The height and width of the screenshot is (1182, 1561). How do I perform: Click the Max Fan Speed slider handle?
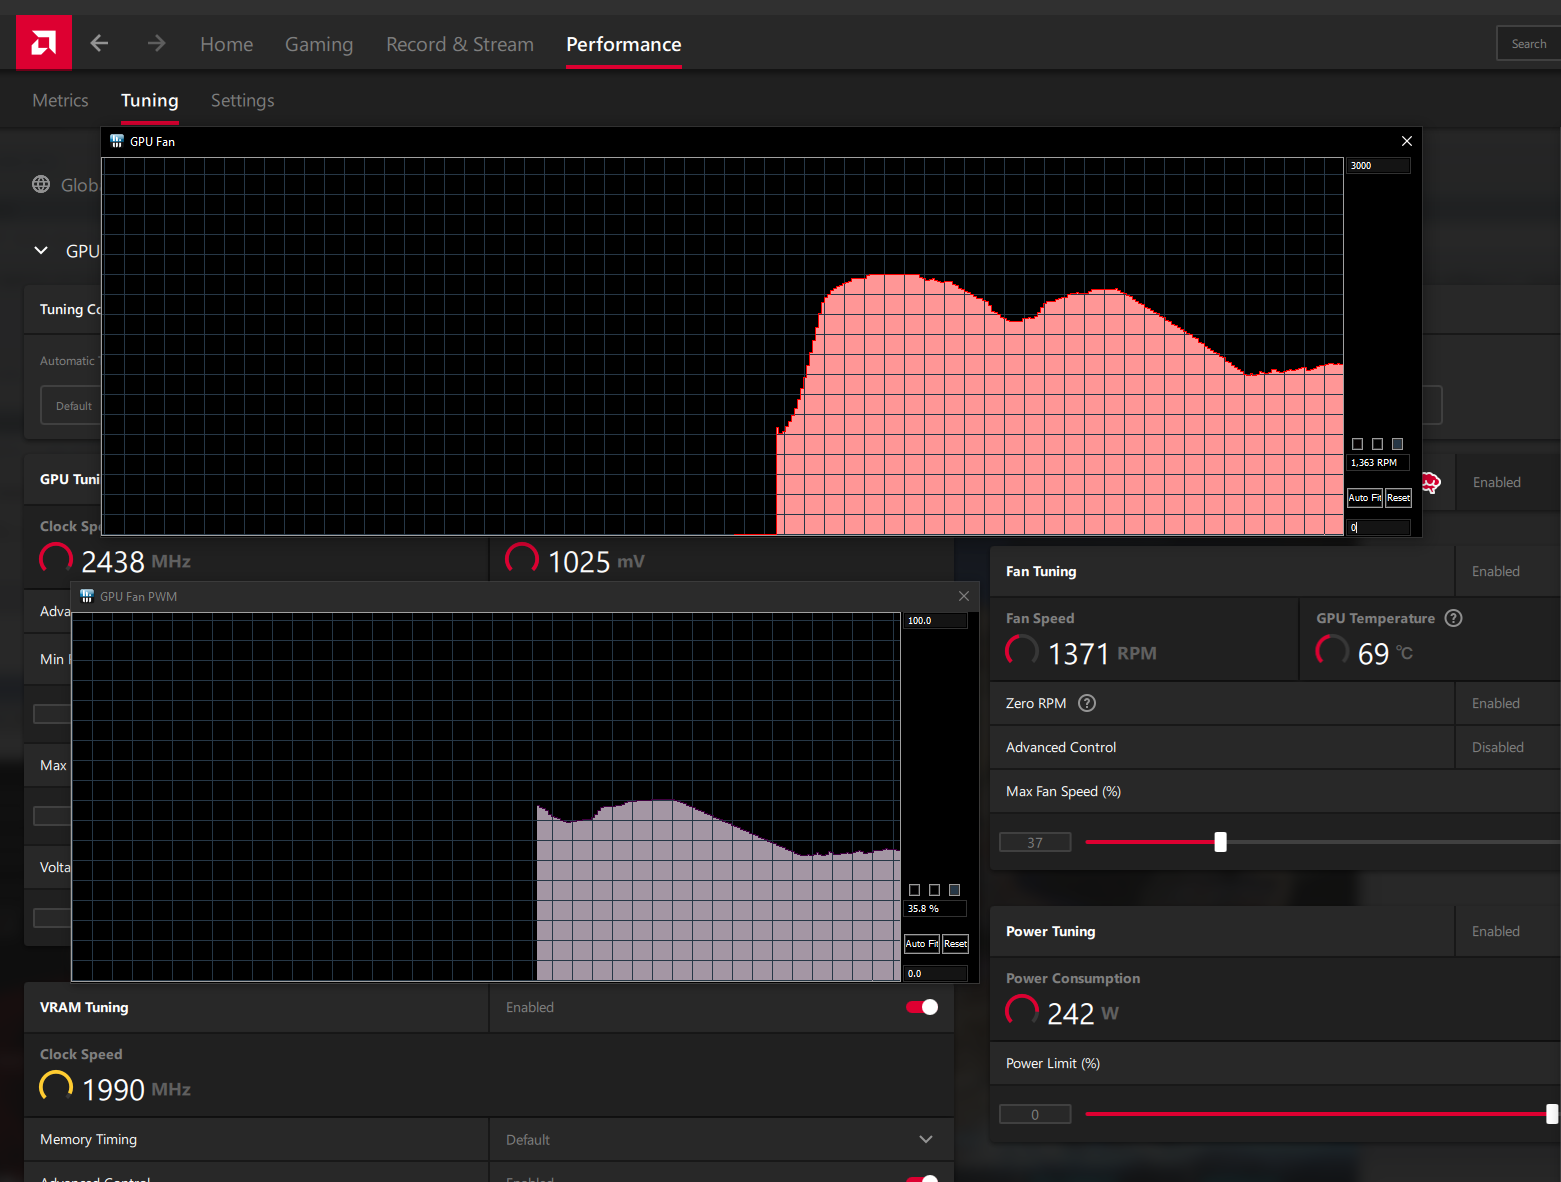pos(1220,842)
